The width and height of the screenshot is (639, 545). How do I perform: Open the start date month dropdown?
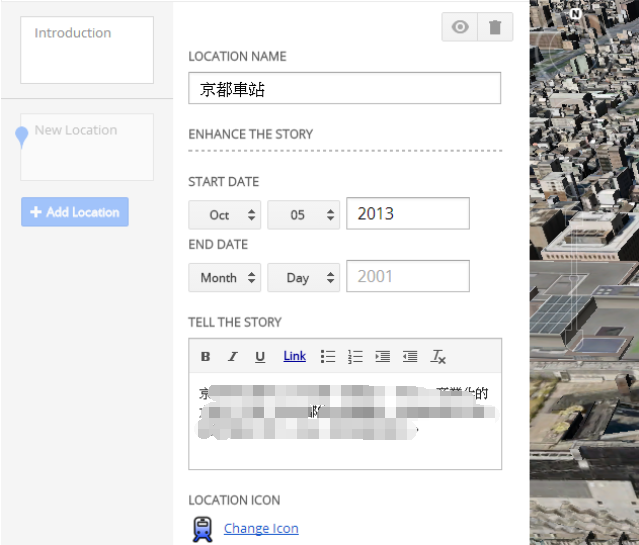(x=225, y=215)
